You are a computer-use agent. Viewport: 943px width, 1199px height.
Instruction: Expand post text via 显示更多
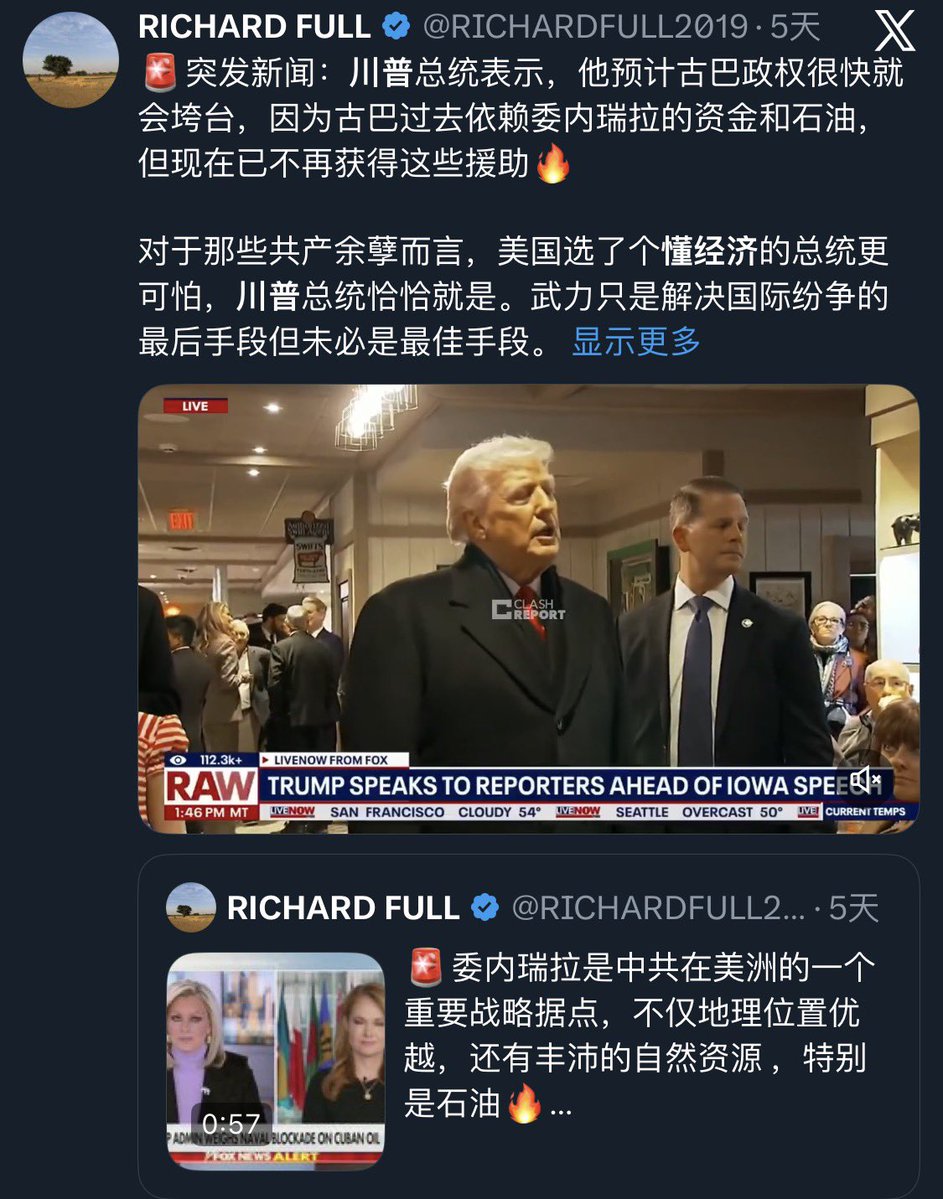[x=636, y=341]
